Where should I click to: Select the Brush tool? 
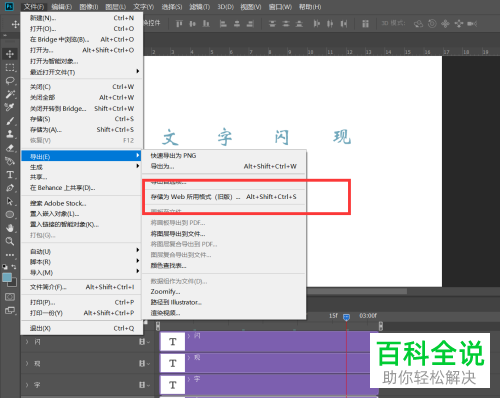point(10,121)
